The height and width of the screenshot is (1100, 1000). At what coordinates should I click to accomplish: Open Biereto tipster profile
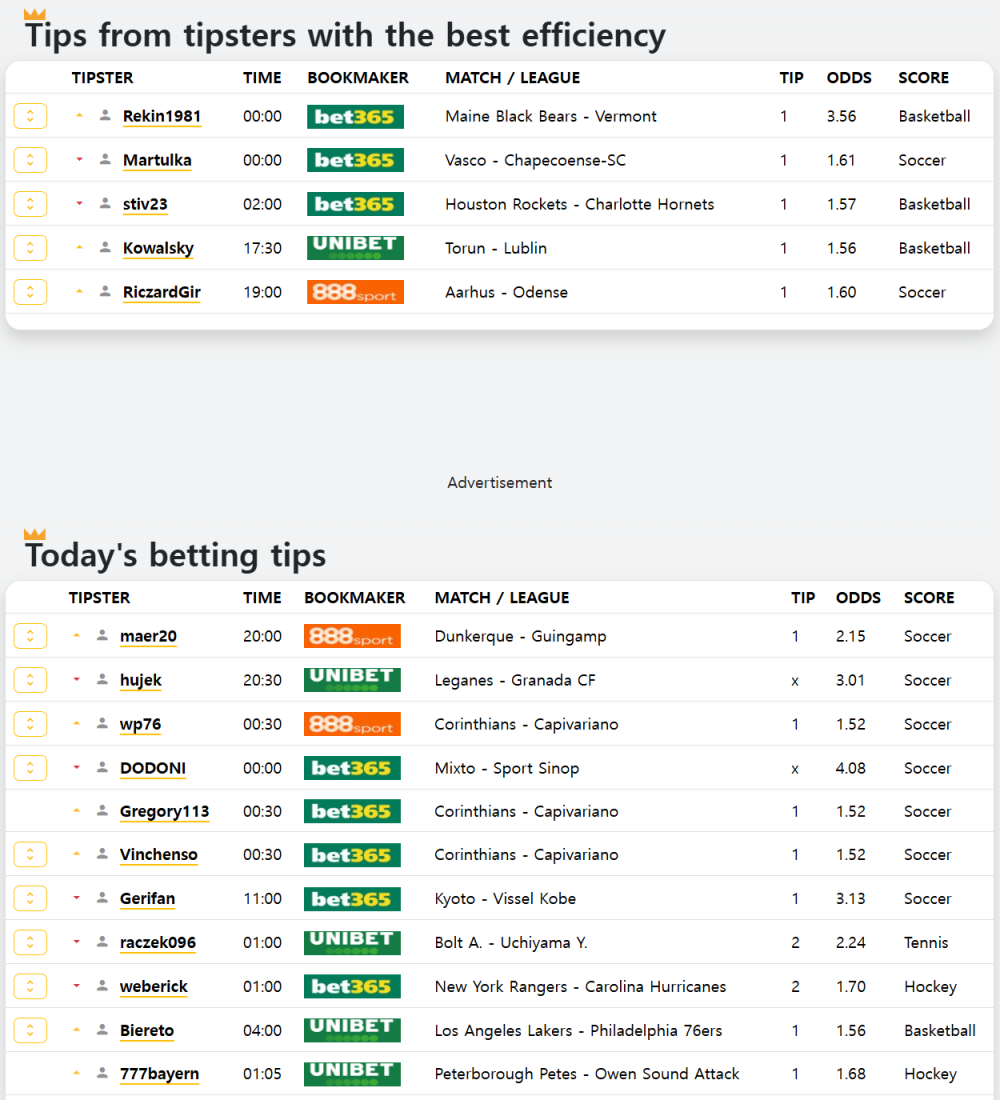[147, 1031]
